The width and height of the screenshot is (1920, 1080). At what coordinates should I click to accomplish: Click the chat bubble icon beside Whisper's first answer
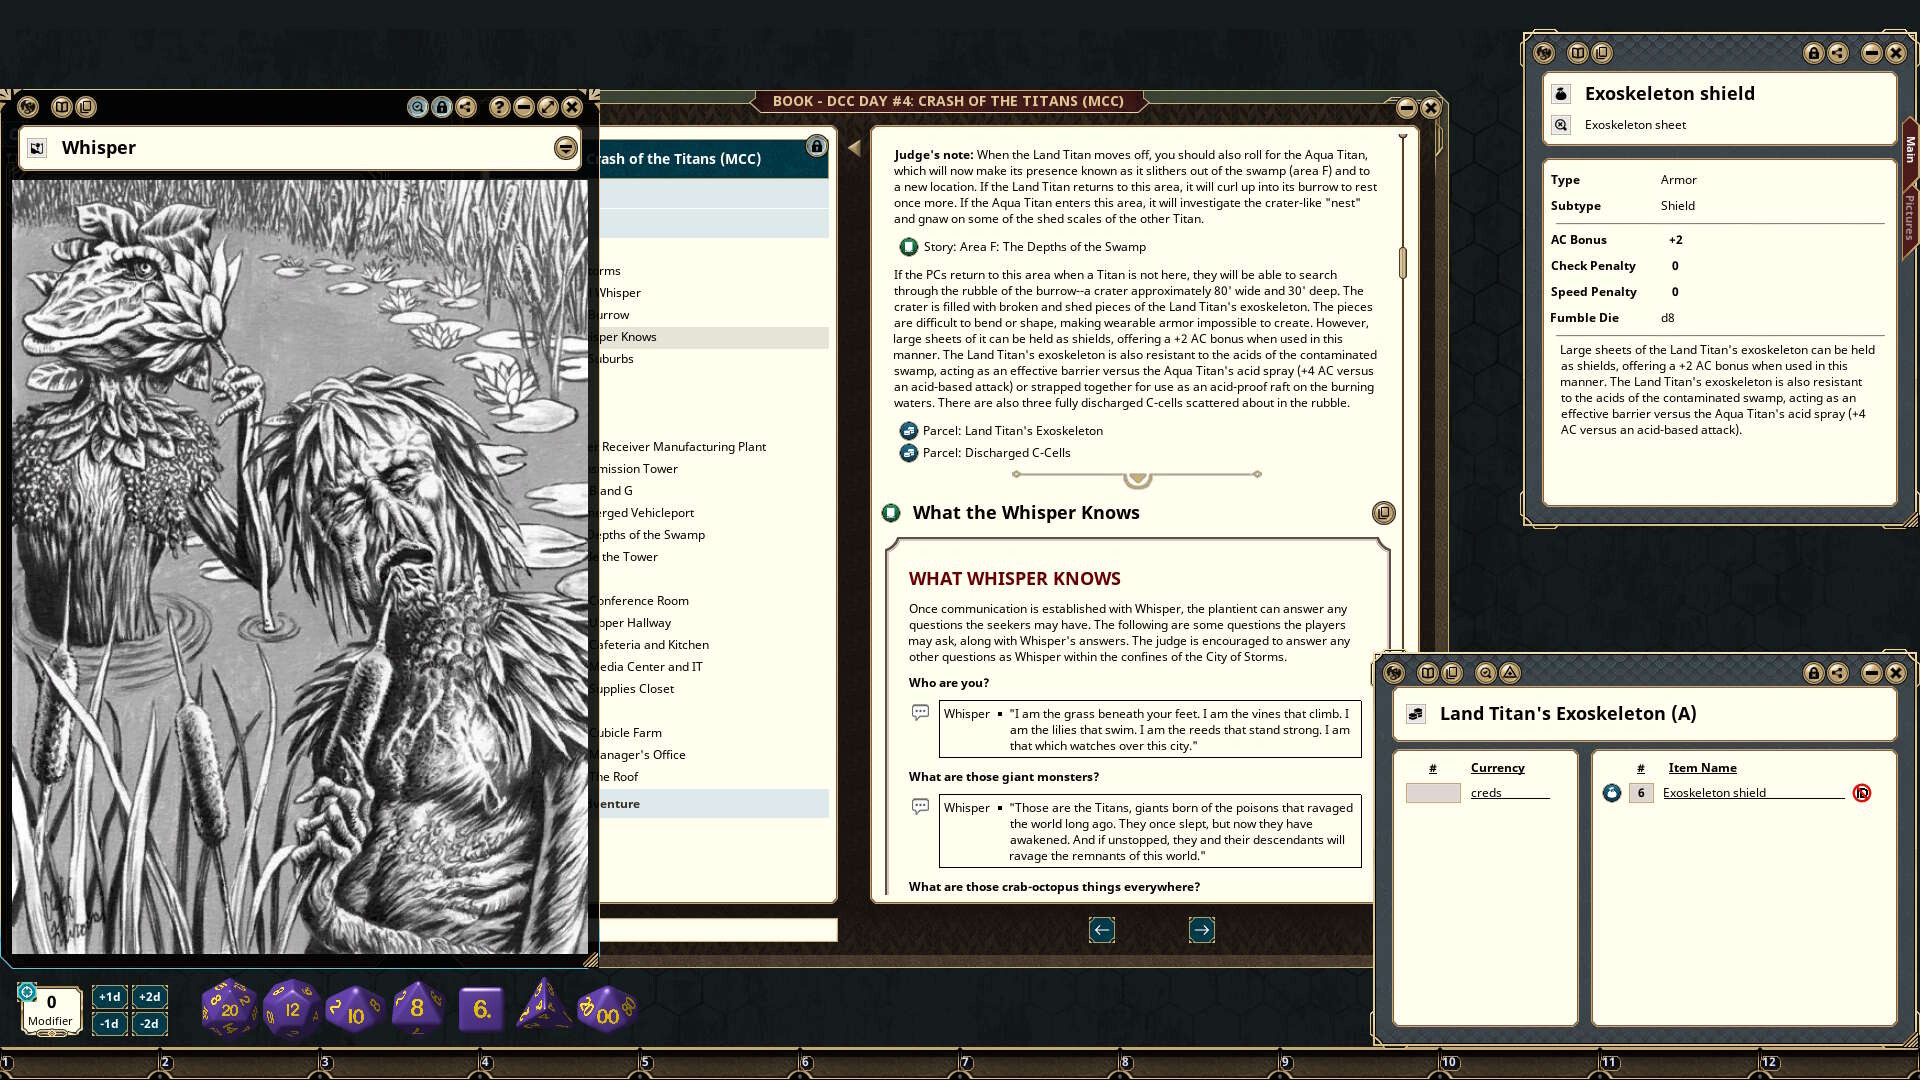[919, 714]
